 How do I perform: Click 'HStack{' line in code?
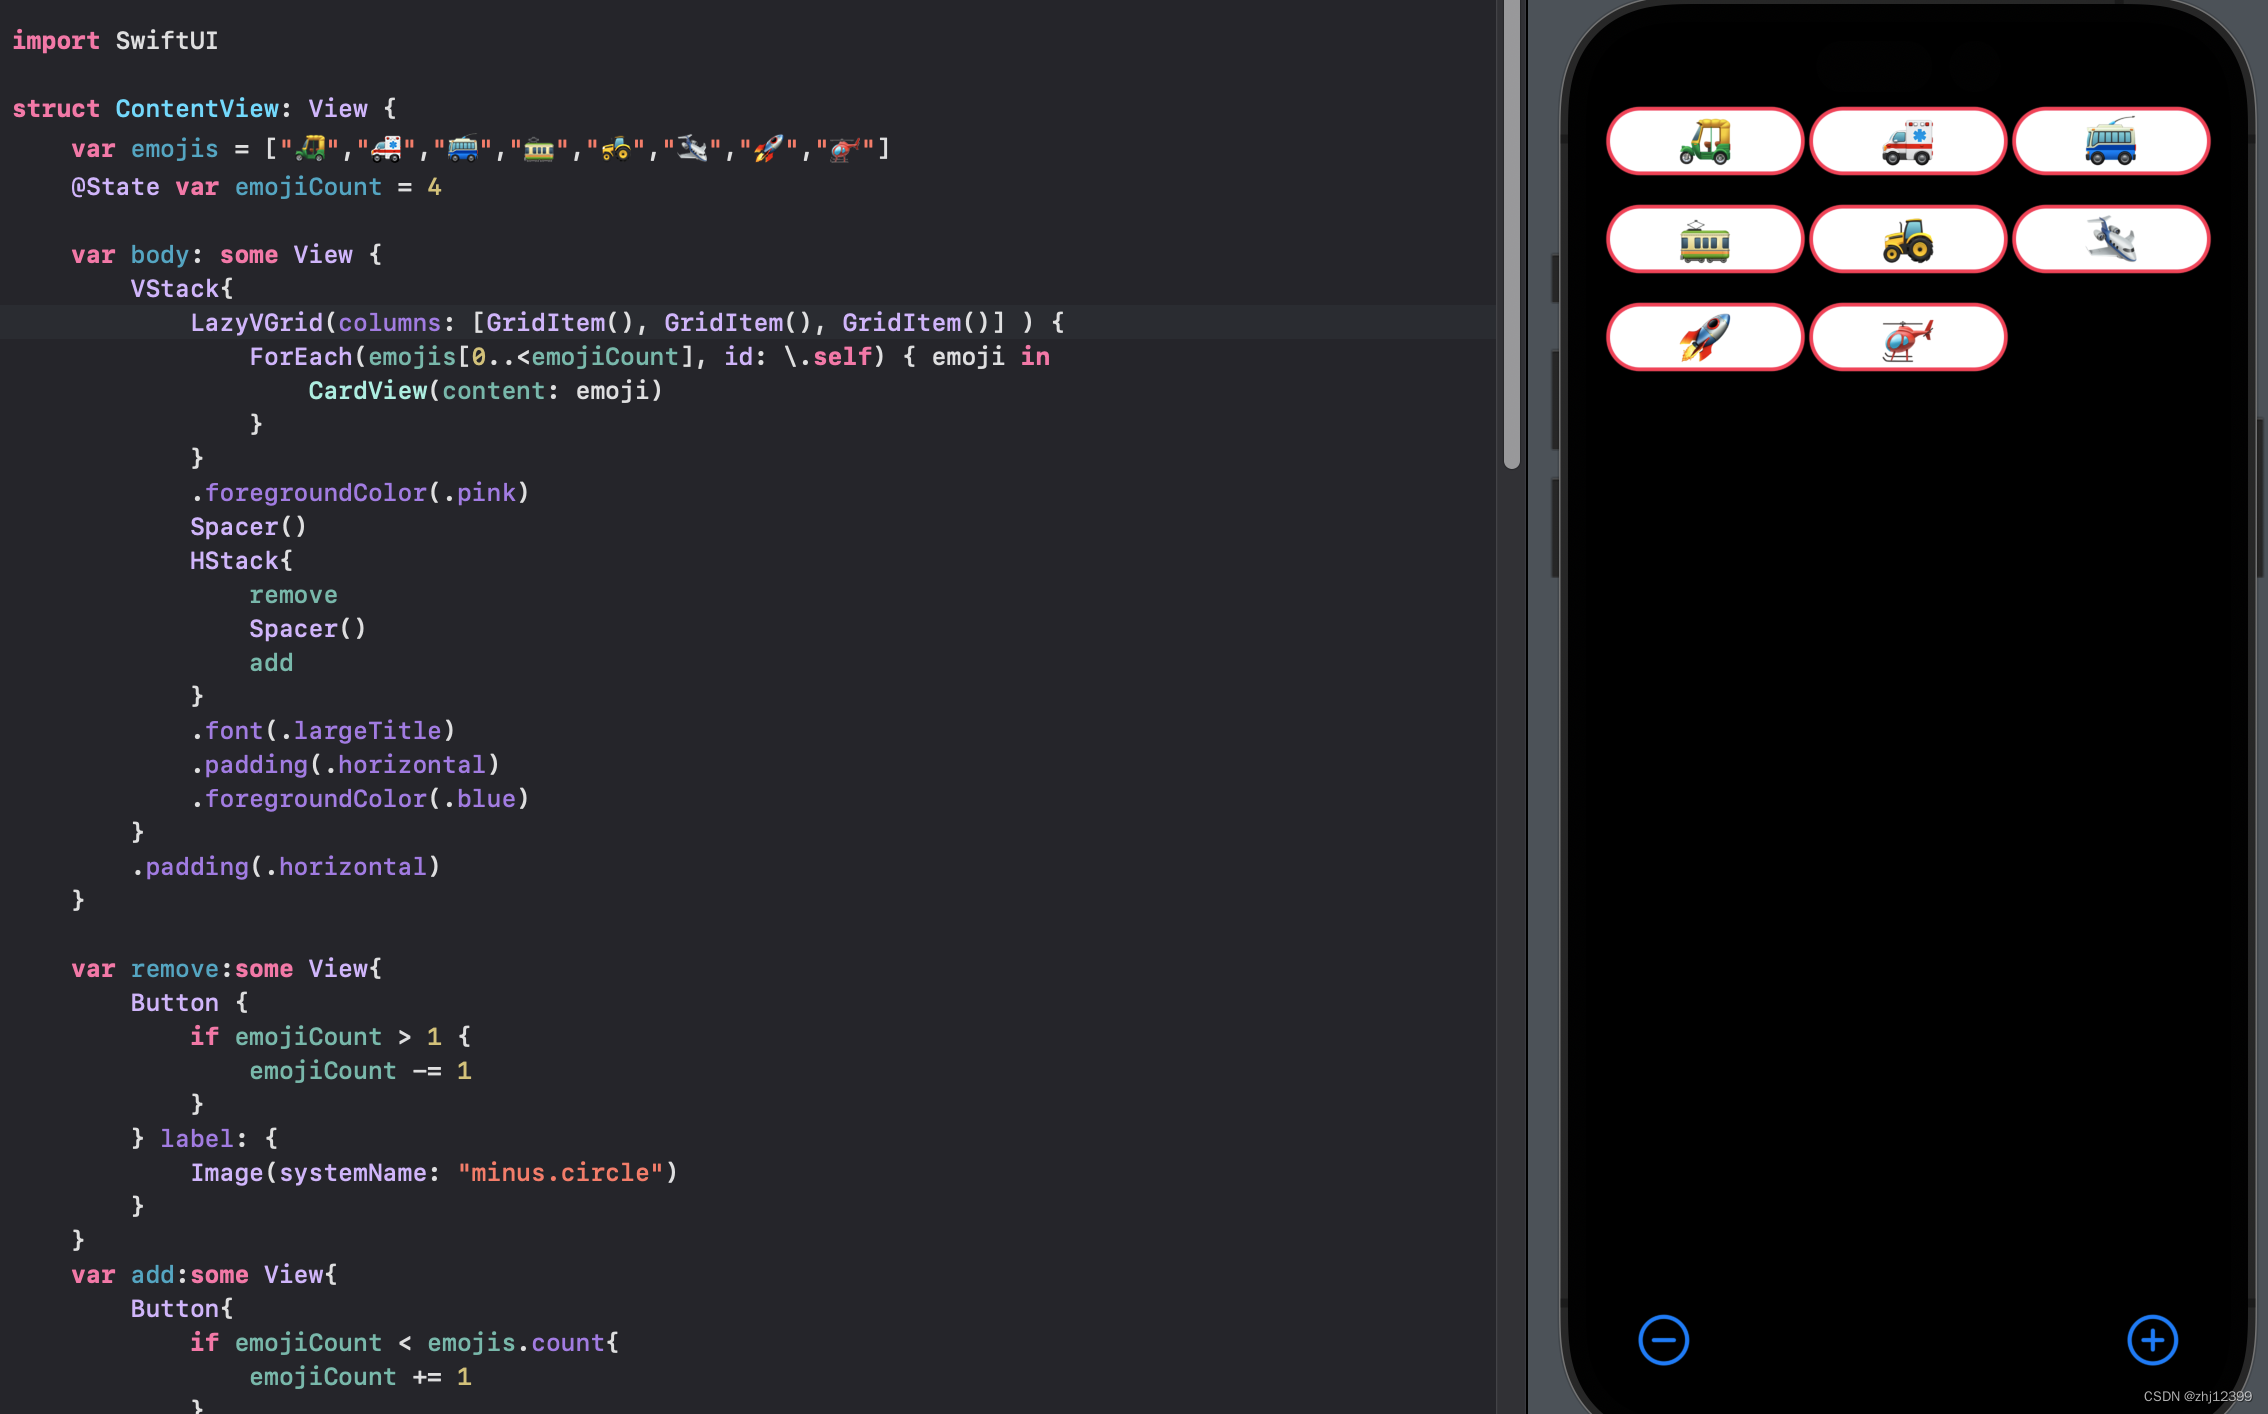click(x=241, y=560)
